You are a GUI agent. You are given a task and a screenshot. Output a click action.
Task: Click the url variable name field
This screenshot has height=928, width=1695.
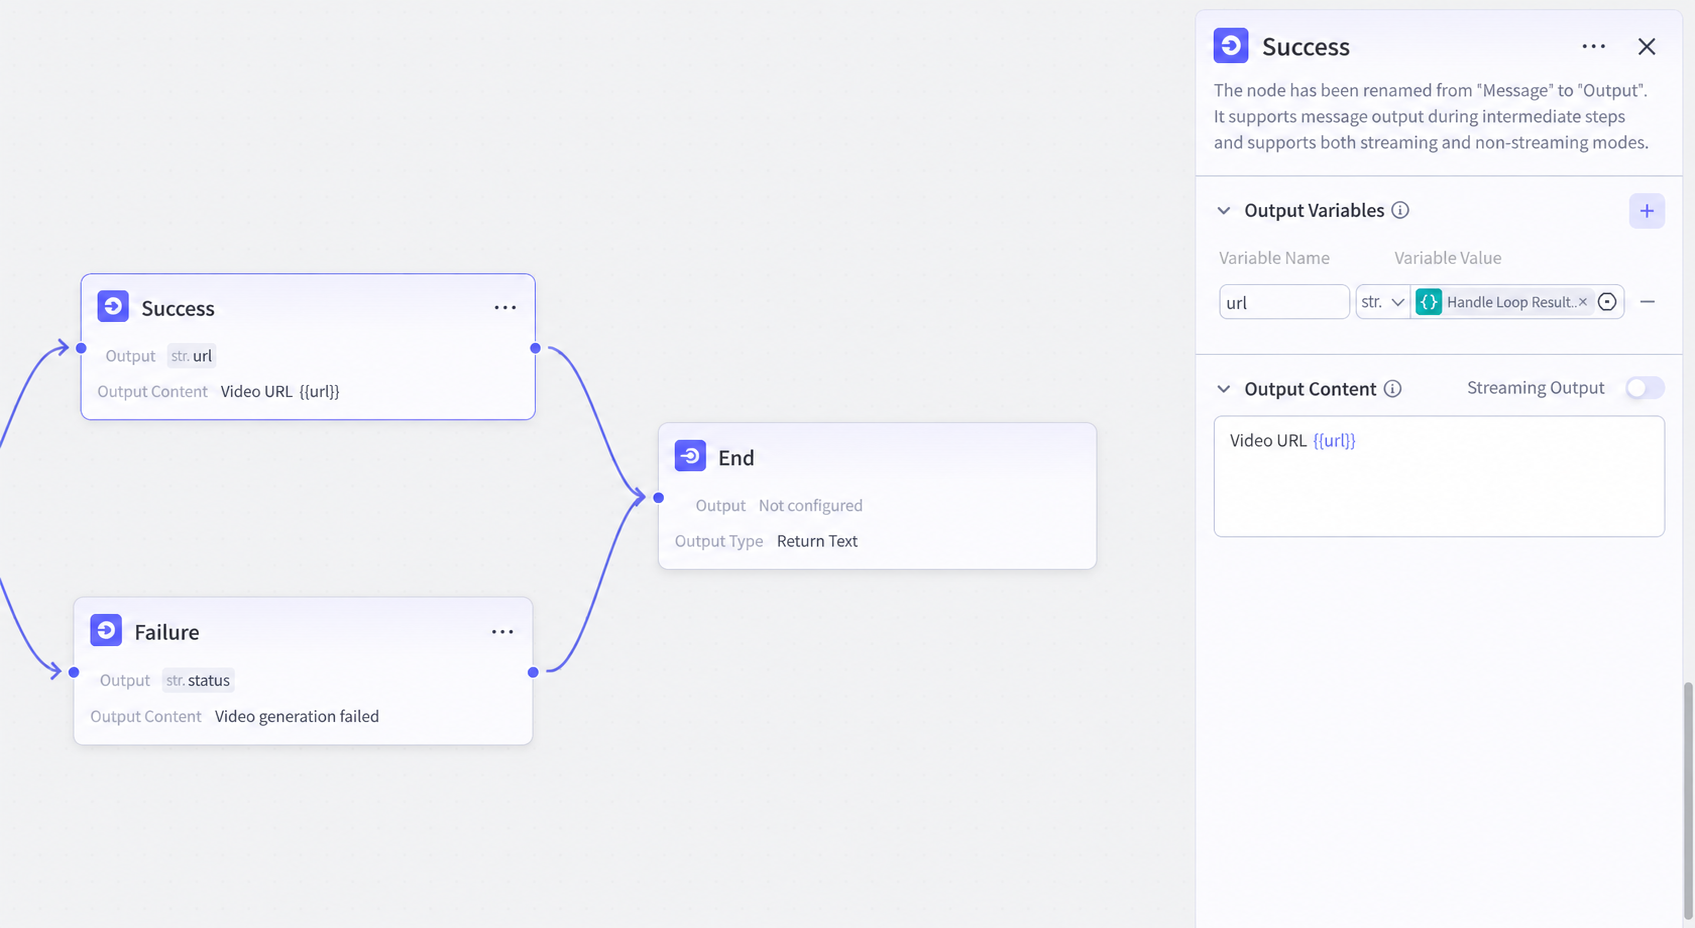point(1284,302)
